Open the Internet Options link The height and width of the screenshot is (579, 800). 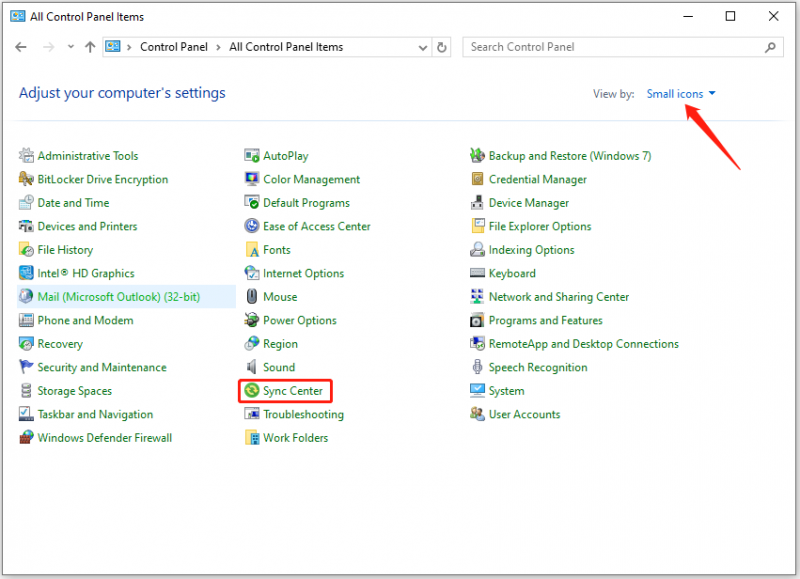304,273
